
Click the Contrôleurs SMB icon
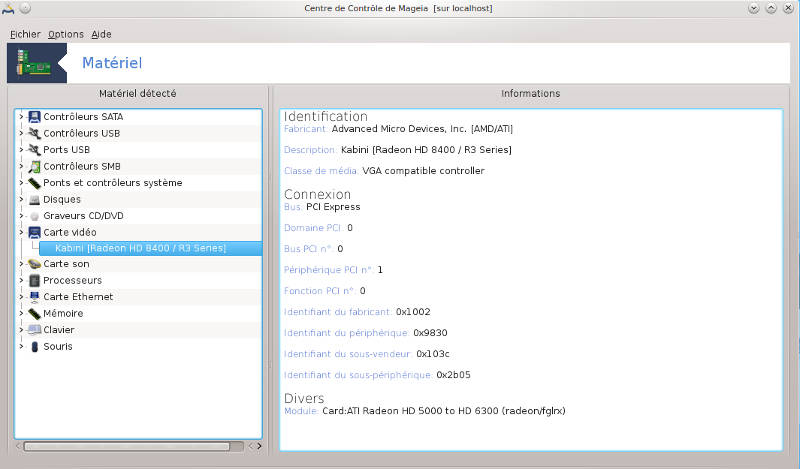[x=34, y=166]
